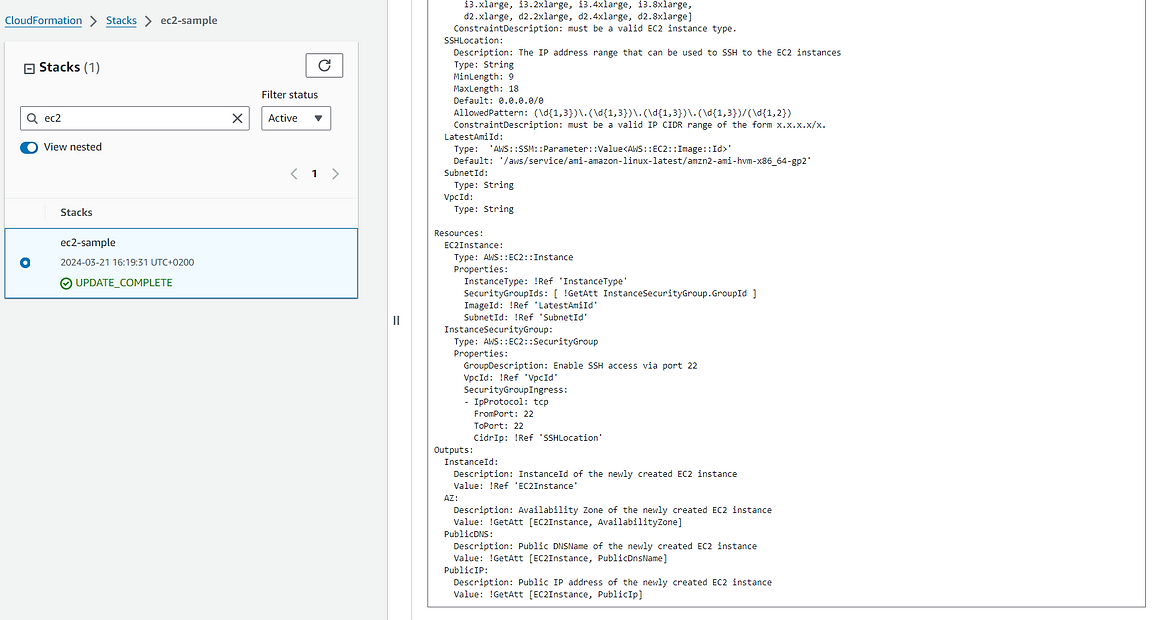Image resolution: width=1156 pixels, height=620 pixels.
Task: Refresh the stacks list
Action: [324, 66]
